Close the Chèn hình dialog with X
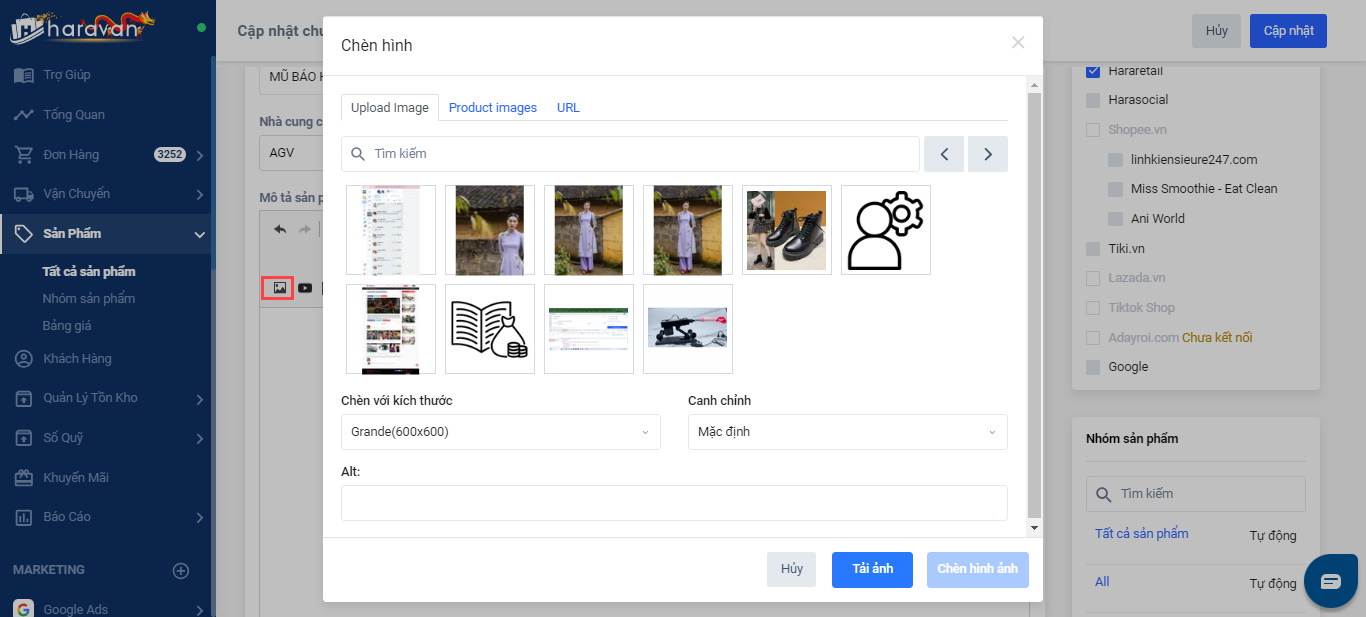The image size is (1366, 617). pyautogui.click(x=1018, y=42)
